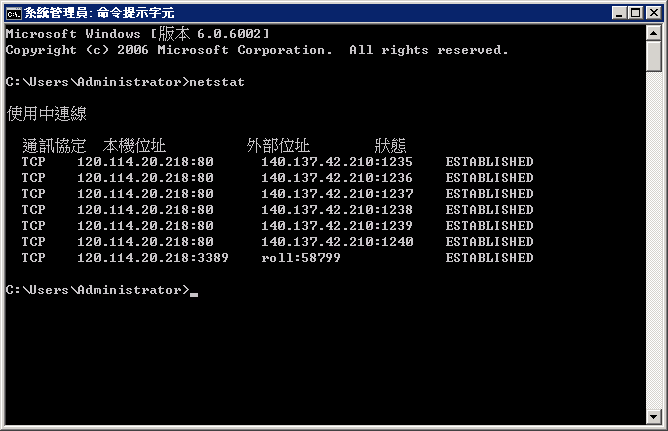The width and height of the screenshot is (668, 431).
Task: Click the 本機位址 column header
Action: click(x=134, y=146)
